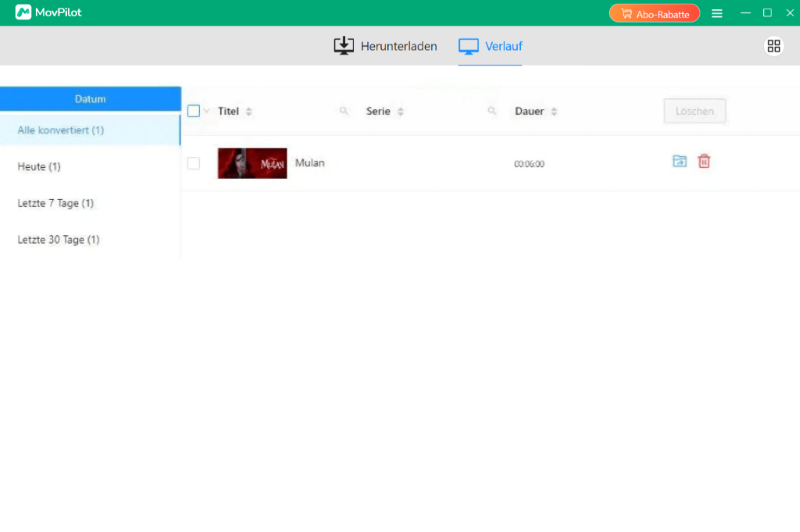Screen dimensions: 800x532
Task: Open the Abo-Rabatte subscription offer
Action: (x=654, y=14)
